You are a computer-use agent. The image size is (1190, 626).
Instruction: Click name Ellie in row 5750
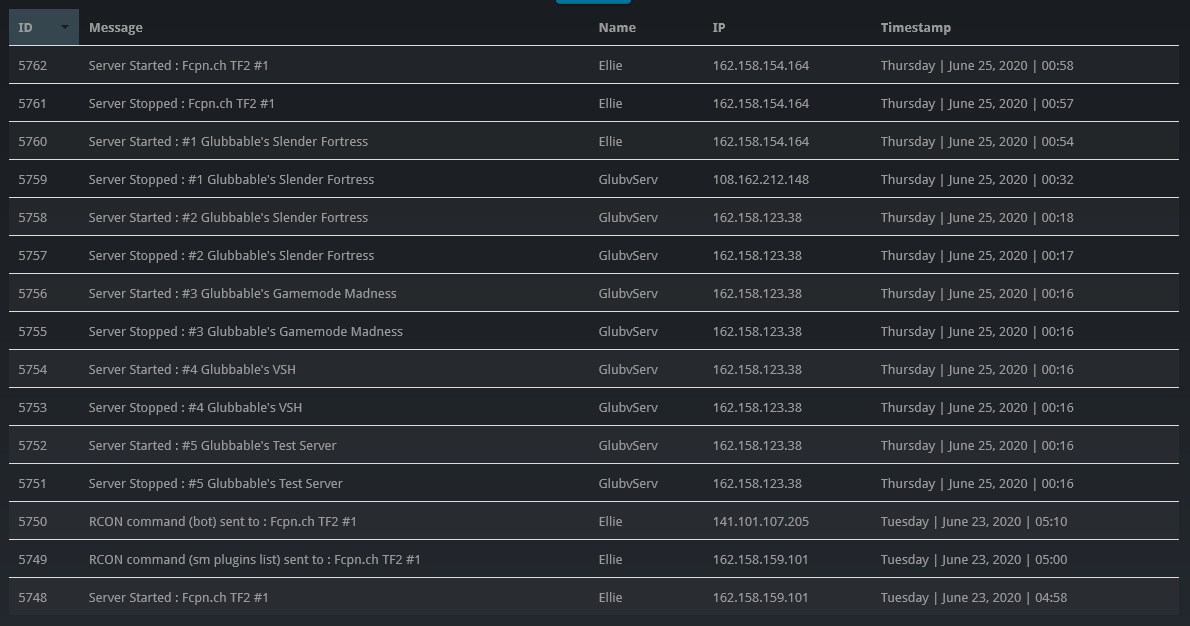[x=610, y=521]
